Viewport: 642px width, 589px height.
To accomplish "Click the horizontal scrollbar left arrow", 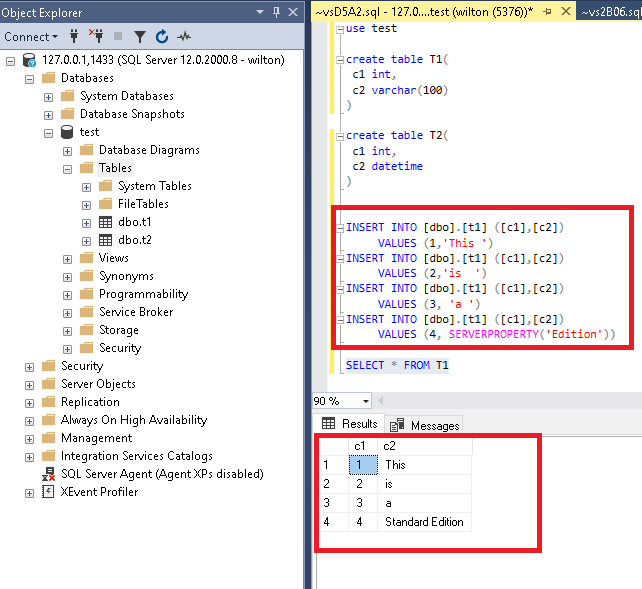I will pyautogui.click(x=380, y=401).
